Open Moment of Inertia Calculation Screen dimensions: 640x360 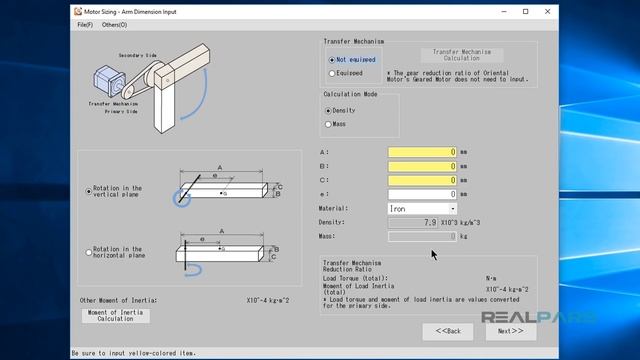tap(116, 316)
